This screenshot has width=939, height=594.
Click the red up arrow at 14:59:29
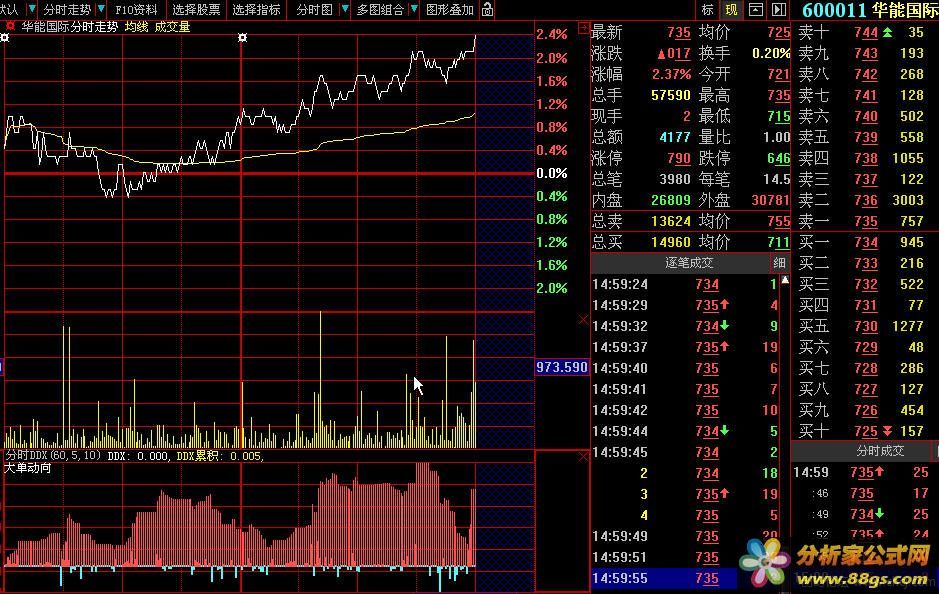coord(725,304)
